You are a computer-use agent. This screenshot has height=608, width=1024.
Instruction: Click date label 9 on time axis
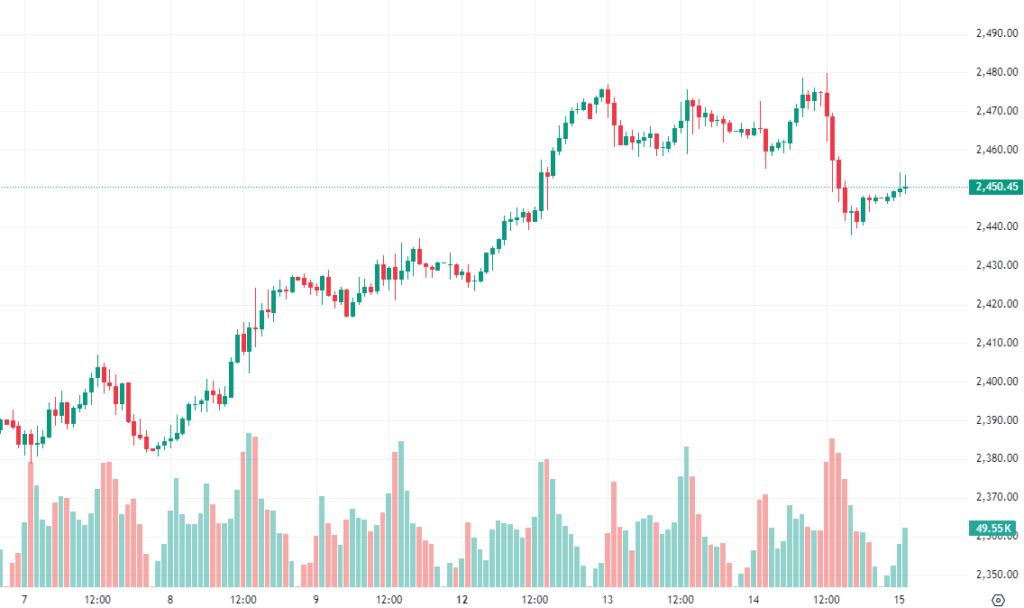(315, 600)
